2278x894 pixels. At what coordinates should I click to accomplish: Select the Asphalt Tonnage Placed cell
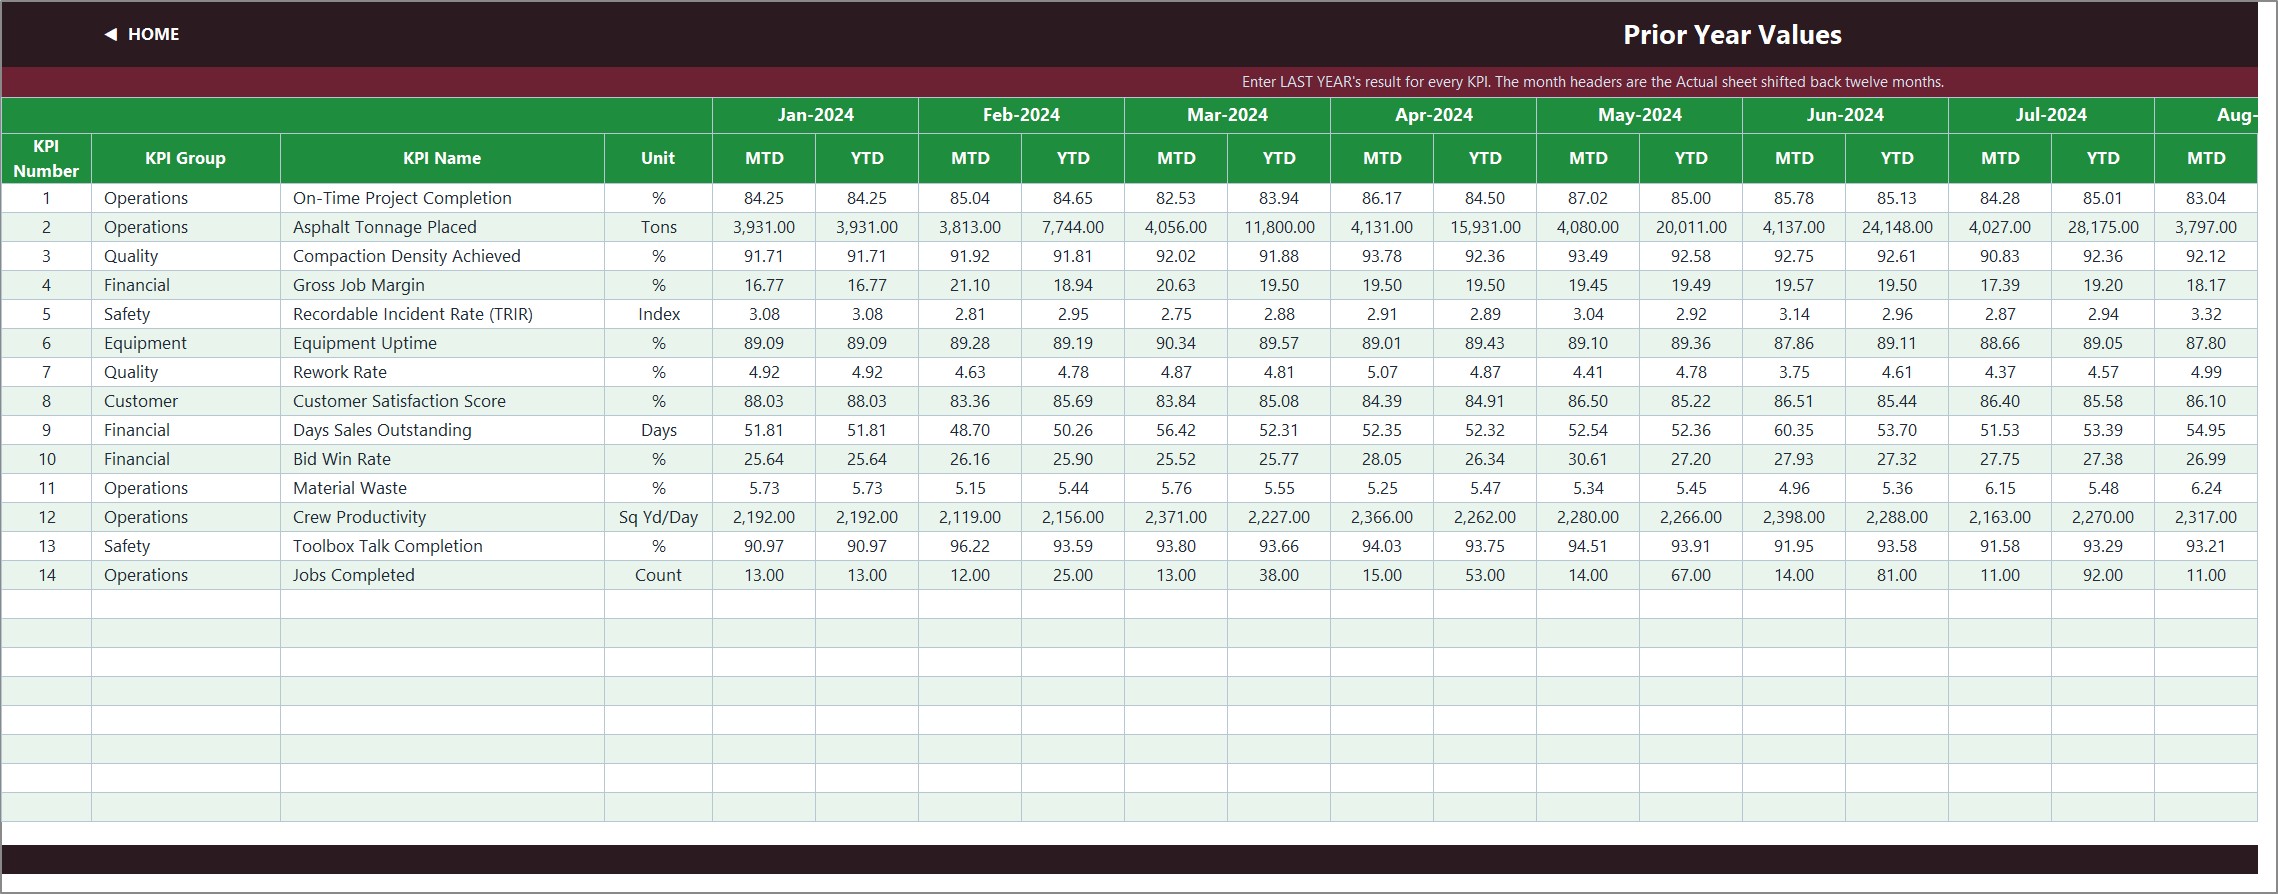click(x=442, y=227)
